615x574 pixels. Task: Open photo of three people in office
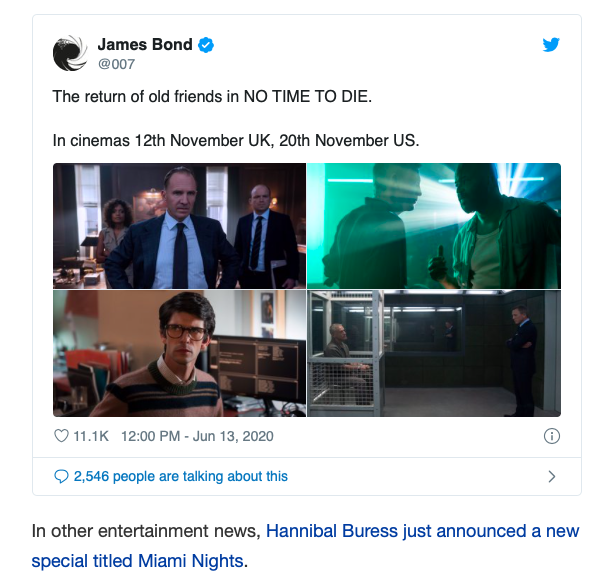tap(179, 226)
